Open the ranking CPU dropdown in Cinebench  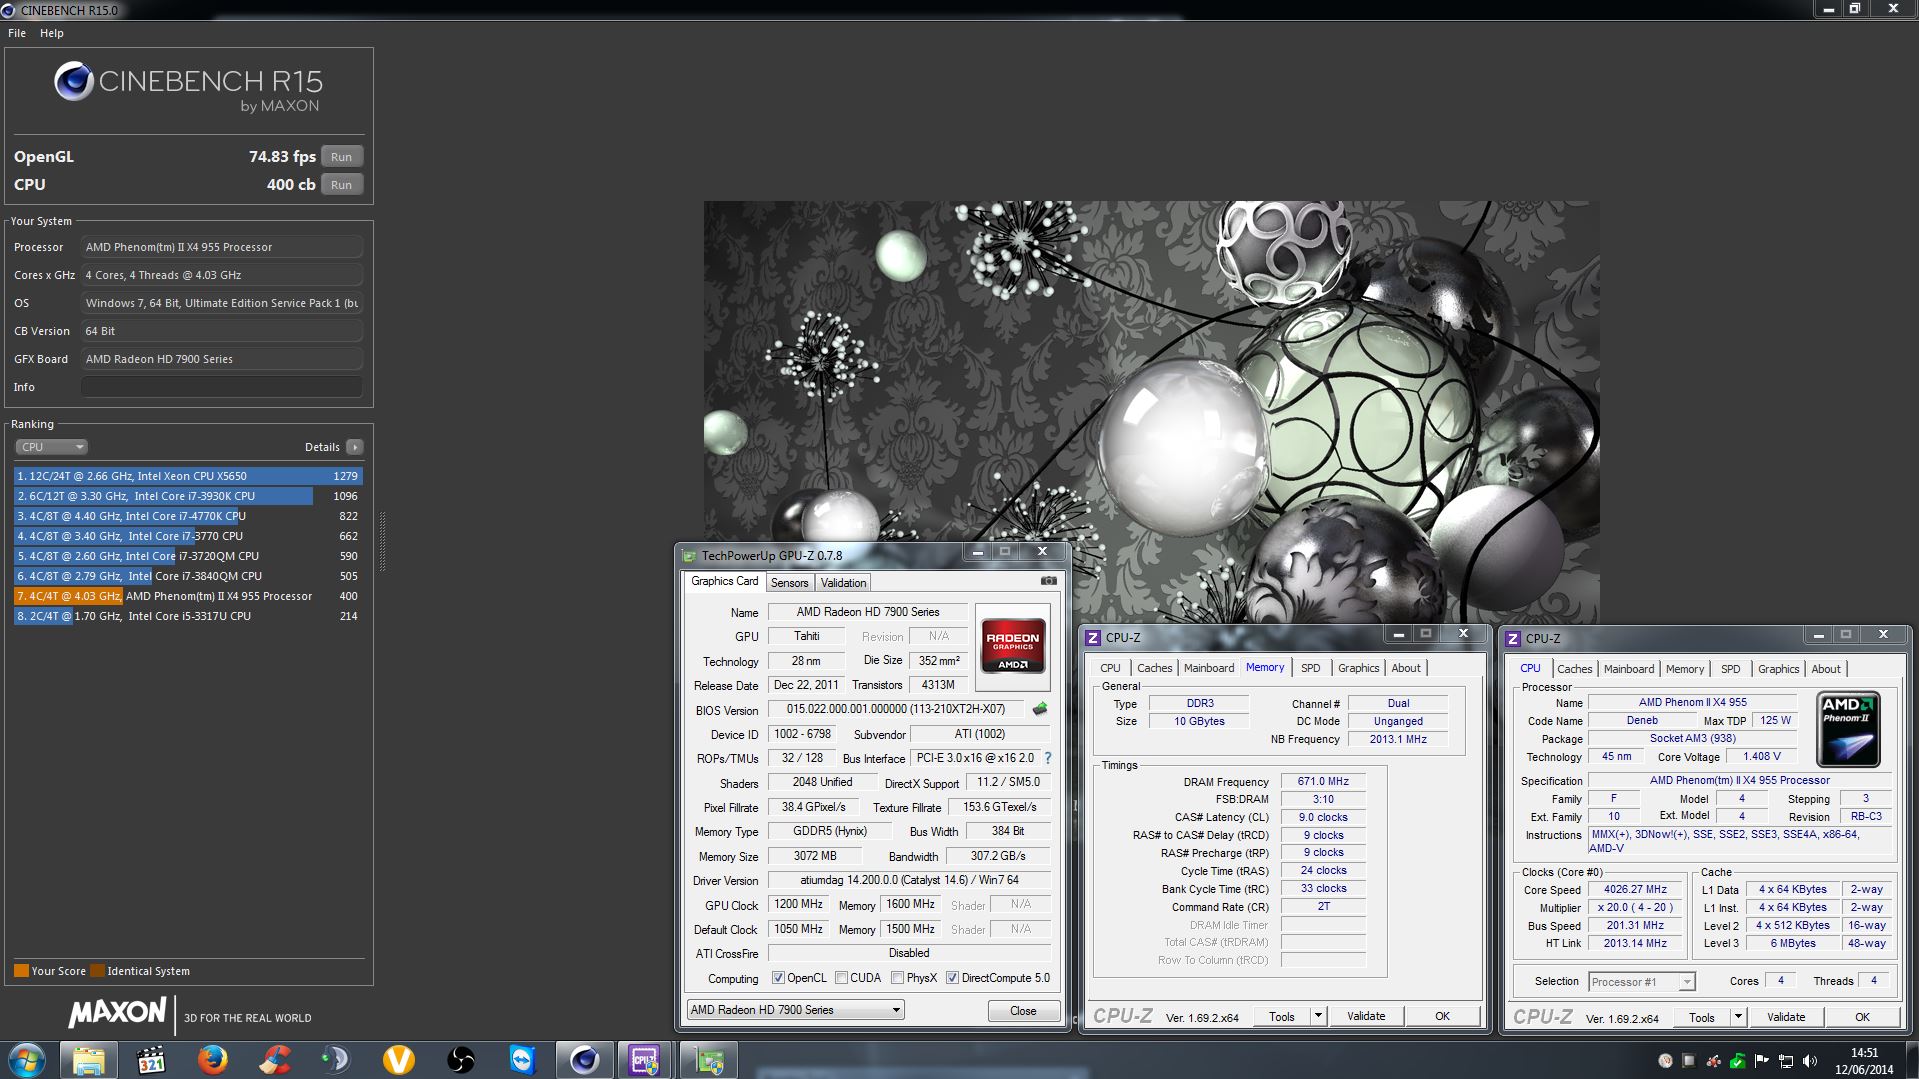click(x=52, y=447)
